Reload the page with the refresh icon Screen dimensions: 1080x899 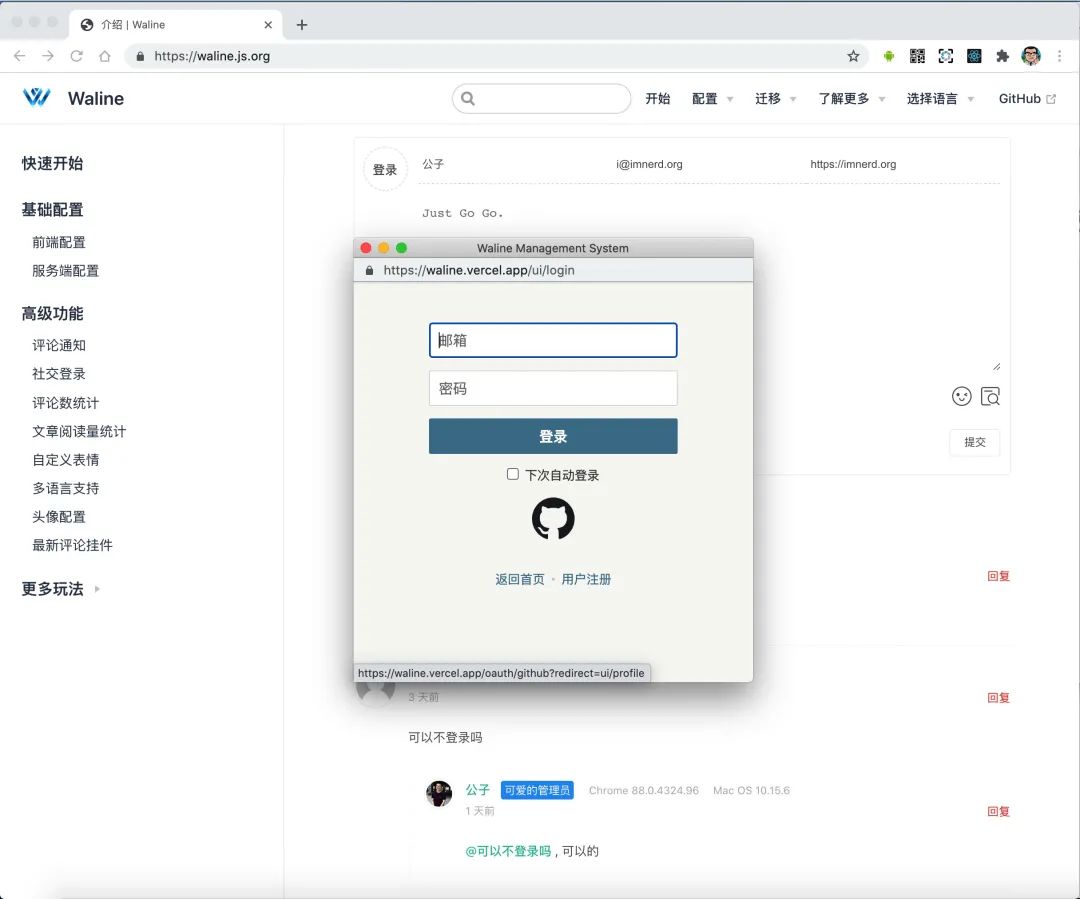coord(76,56)
